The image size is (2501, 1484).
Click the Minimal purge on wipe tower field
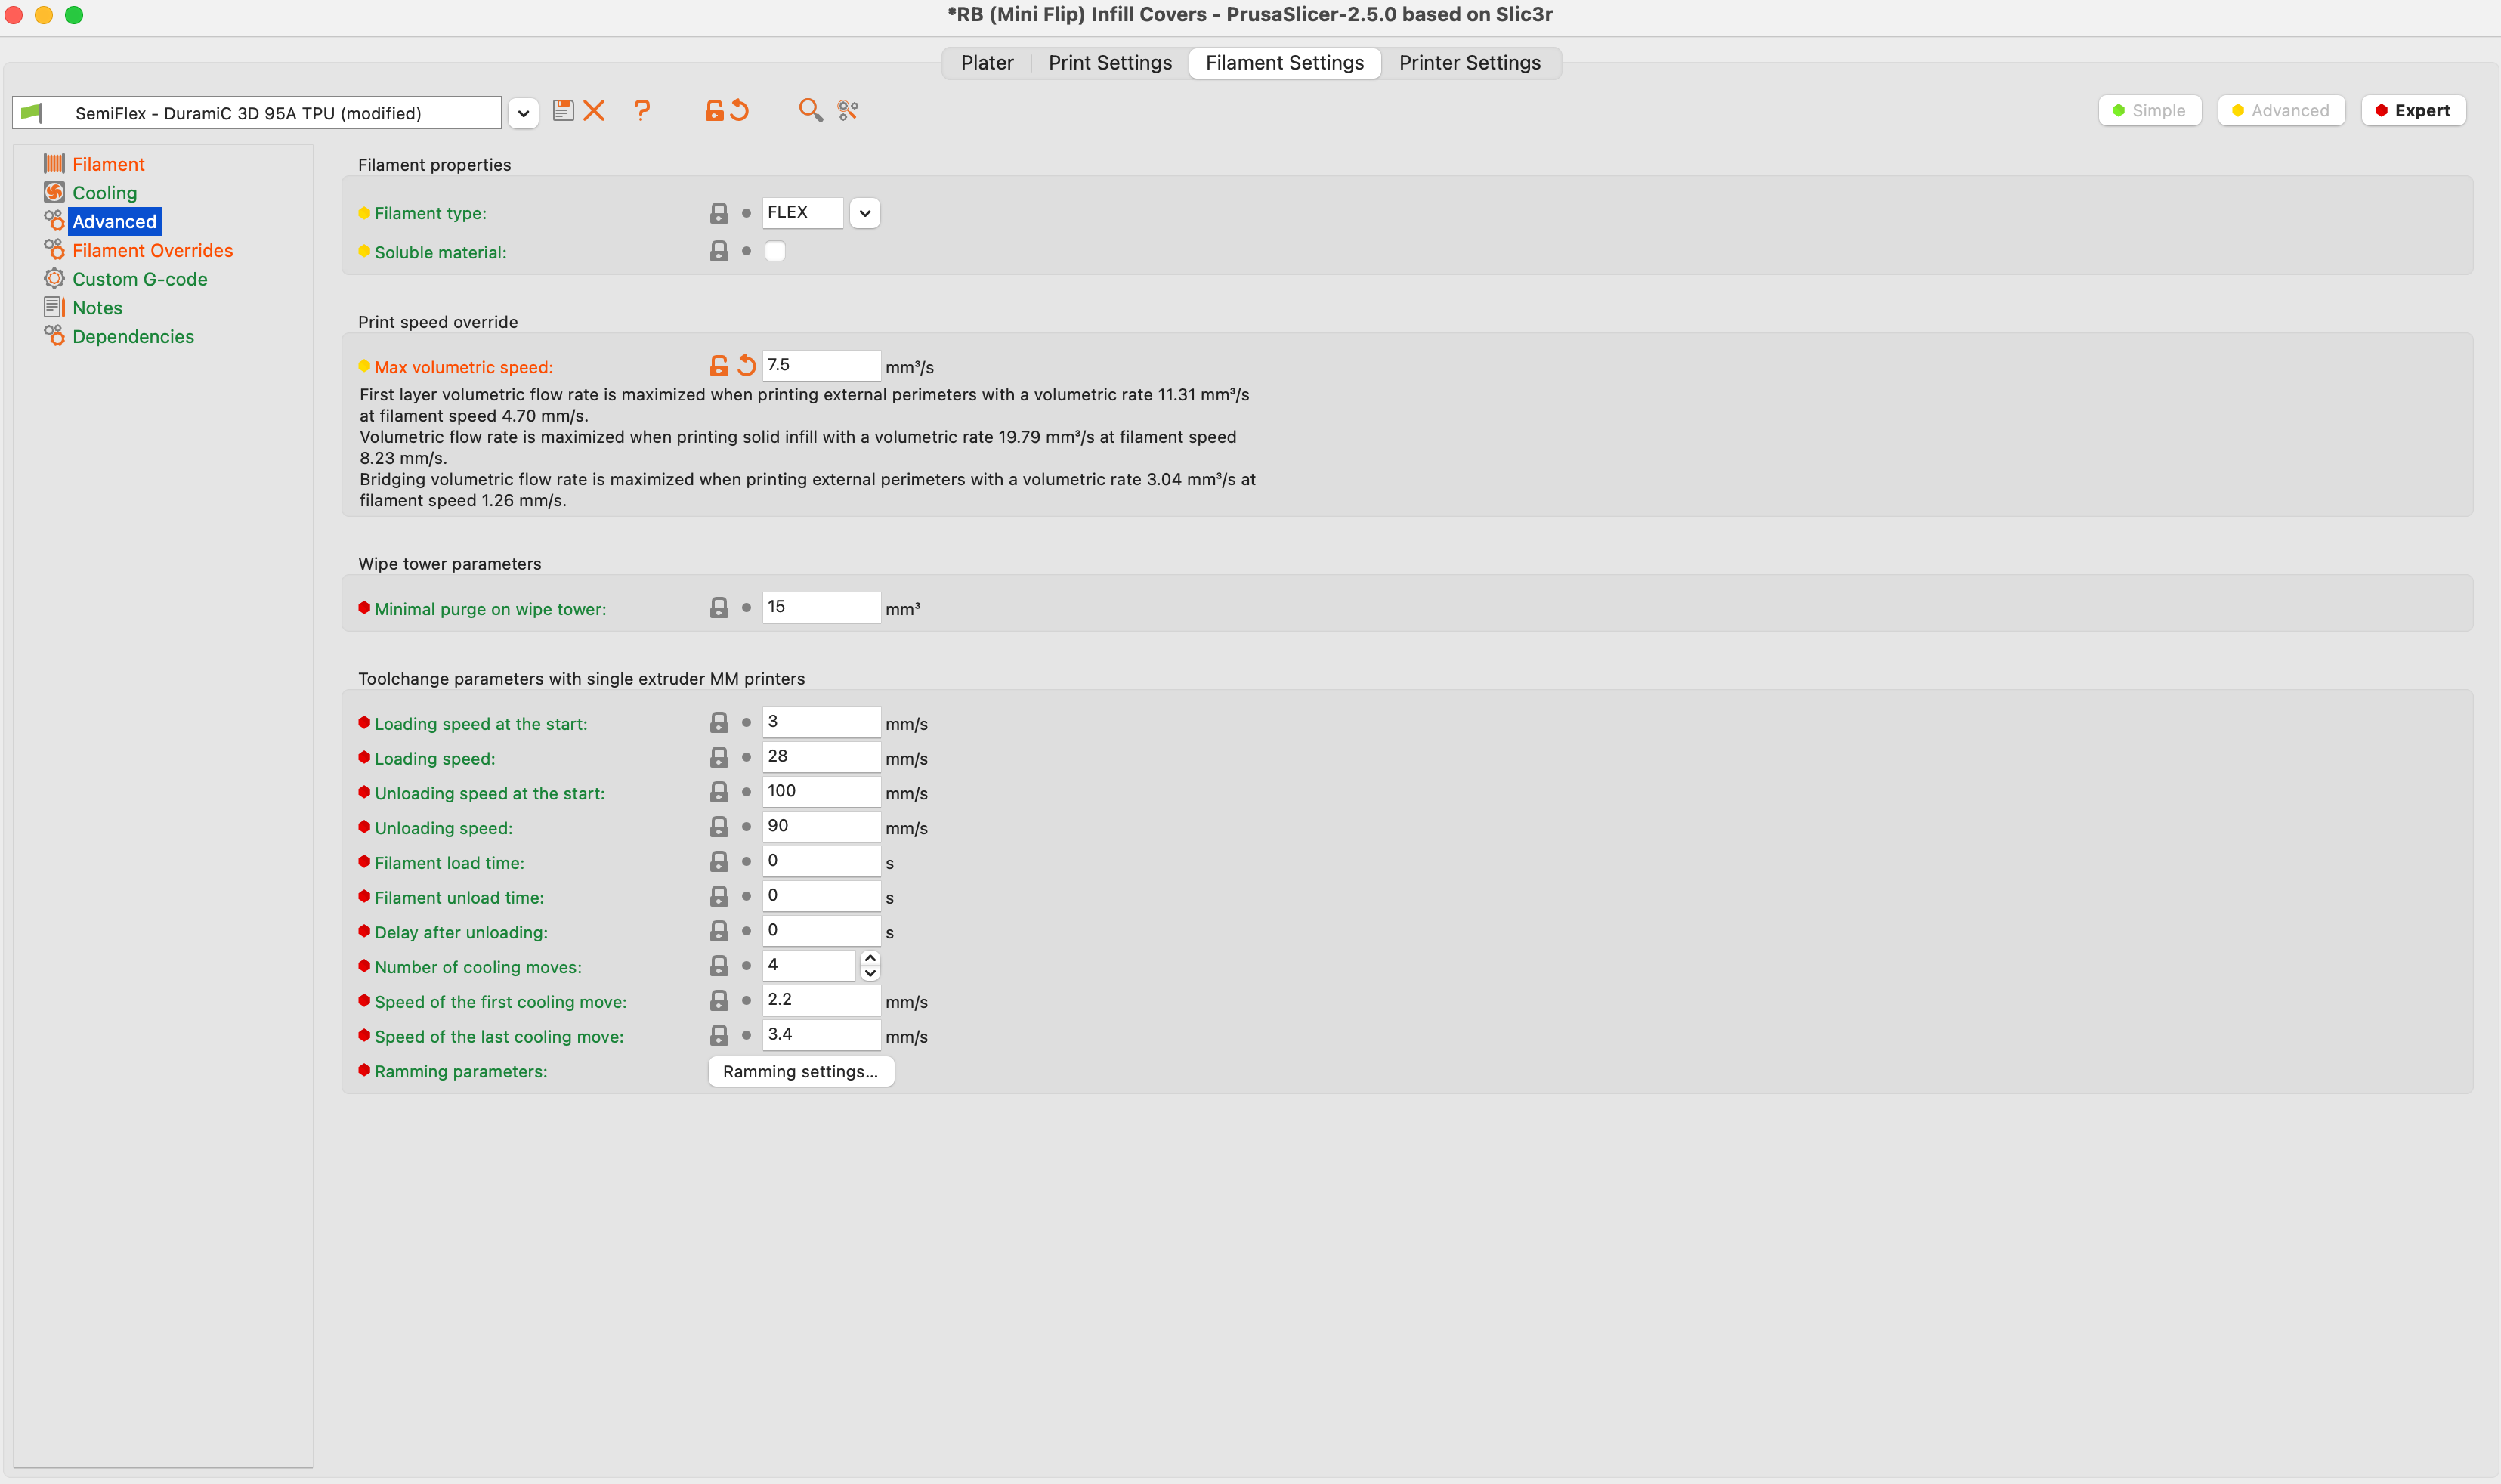click(821, 607)
